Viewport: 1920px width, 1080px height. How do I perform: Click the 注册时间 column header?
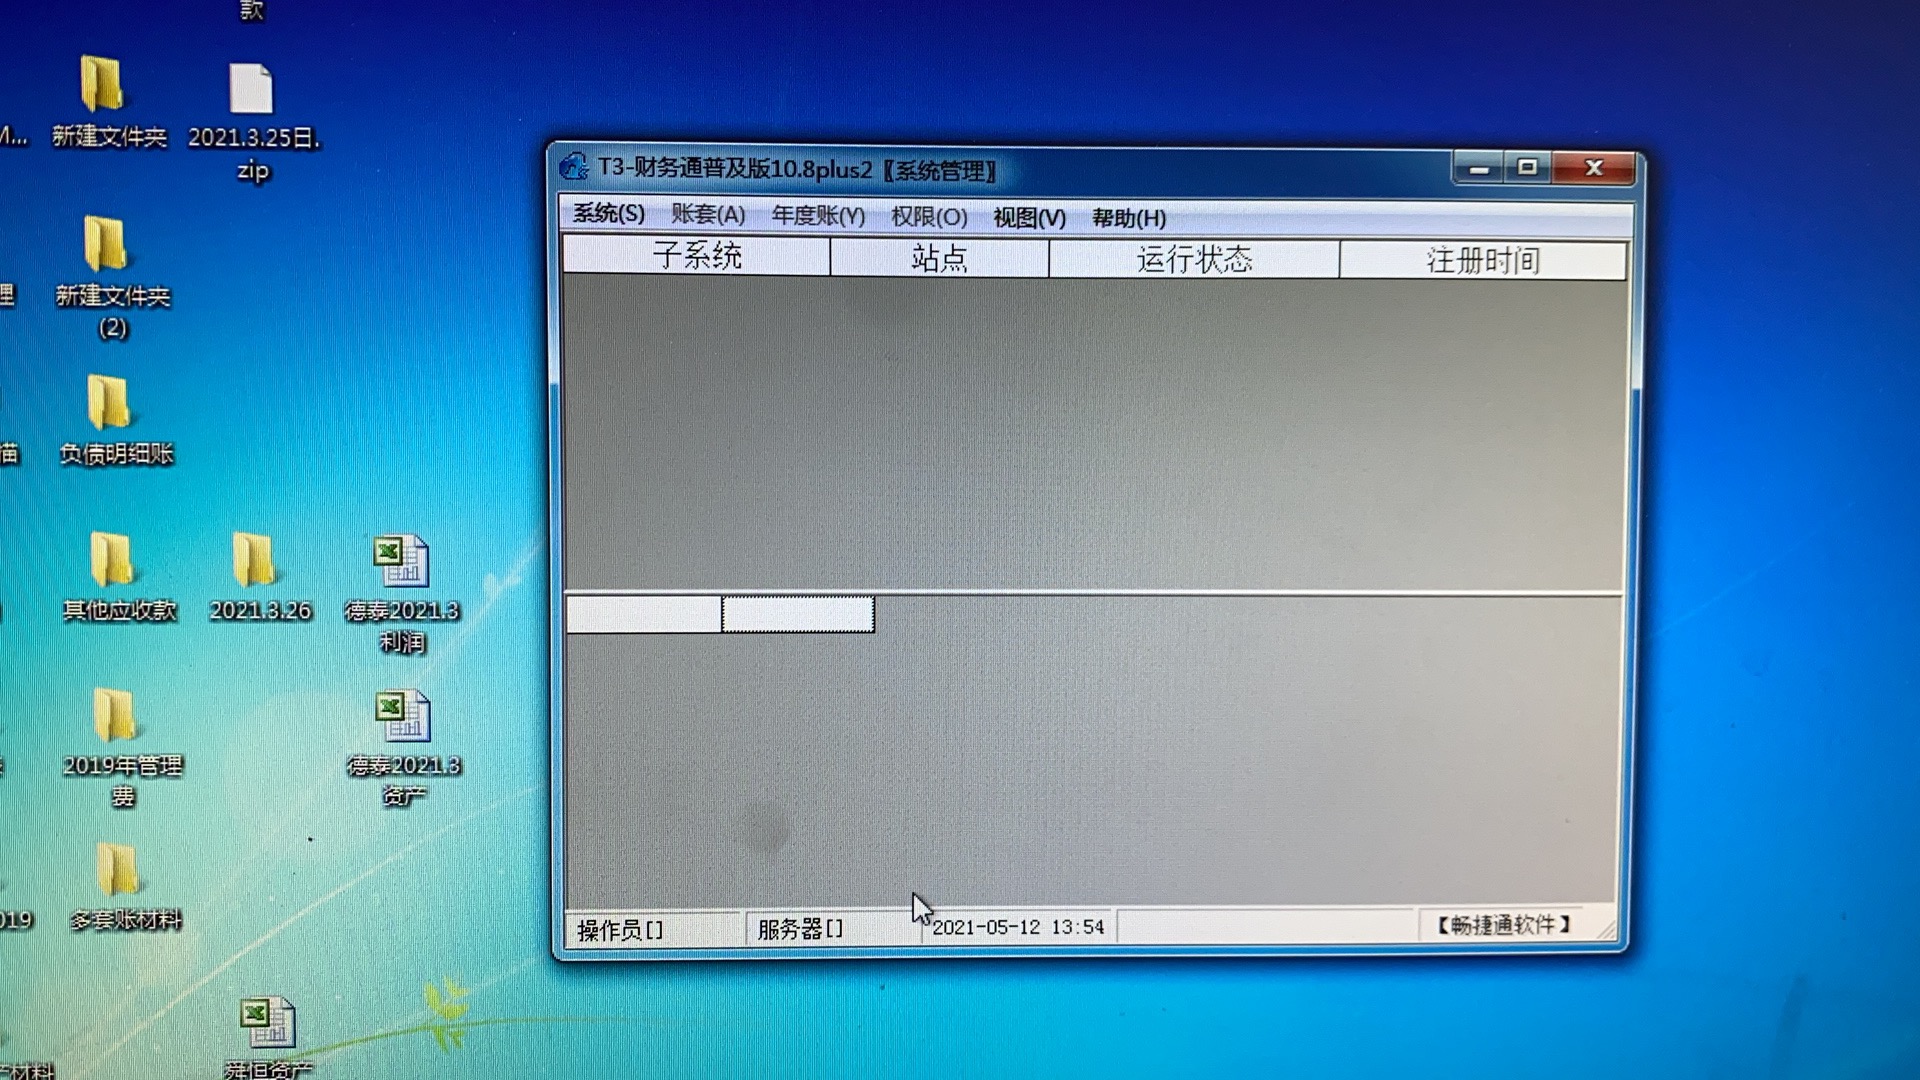pyautogui.click(x=1483, y=261)
